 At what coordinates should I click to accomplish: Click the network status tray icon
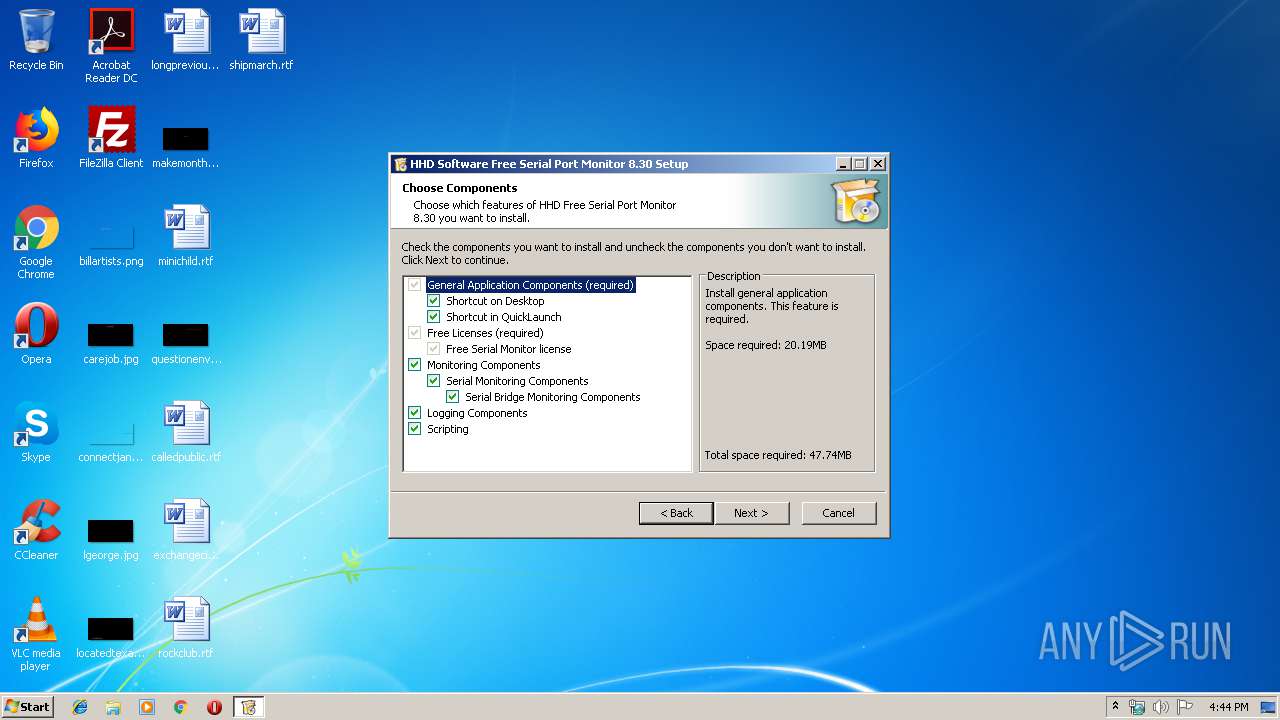tap(1137, 707)
